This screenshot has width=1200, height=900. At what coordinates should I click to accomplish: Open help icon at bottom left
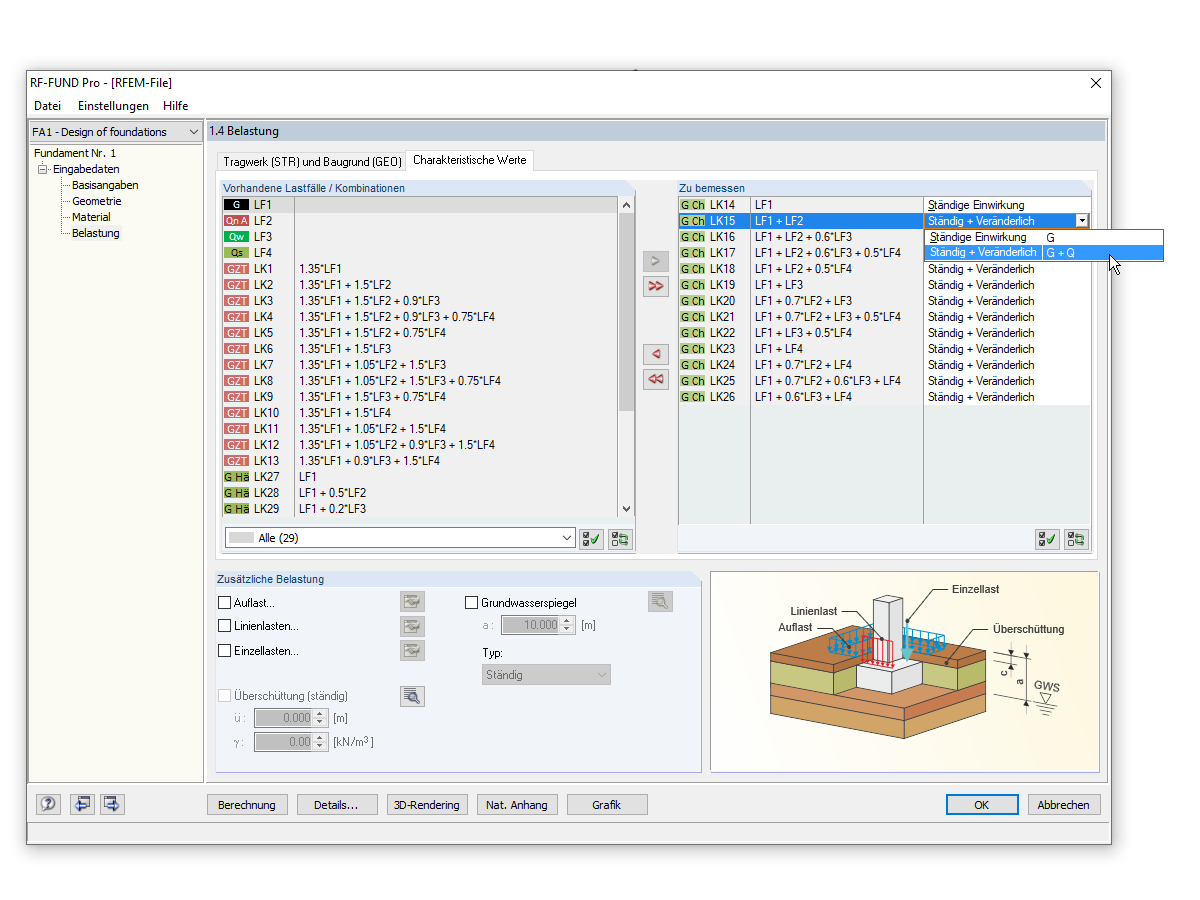48,804
